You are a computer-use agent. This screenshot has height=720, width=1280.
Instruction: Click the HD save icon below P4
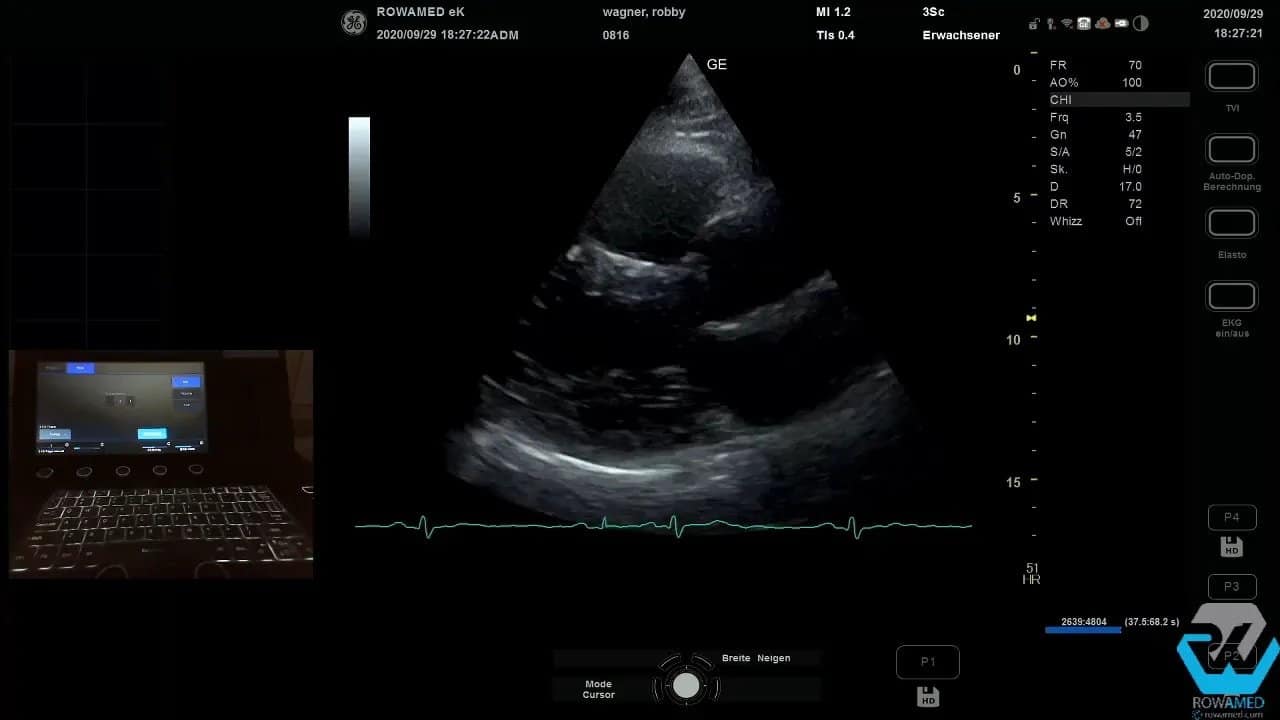coord(1232,547)
